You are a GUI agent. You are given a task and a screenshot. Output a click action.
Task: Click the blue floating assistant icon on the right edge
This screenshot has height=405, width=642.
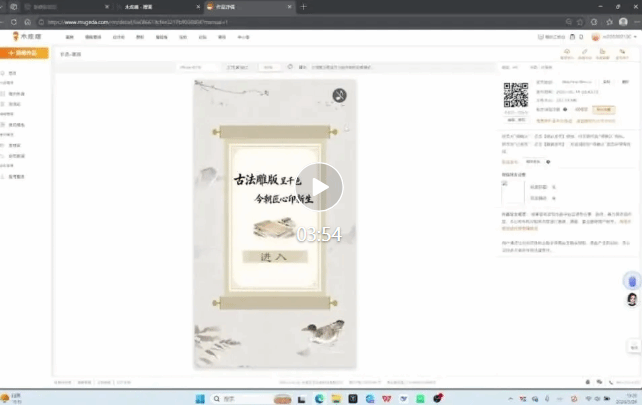[x=632, y=281]
